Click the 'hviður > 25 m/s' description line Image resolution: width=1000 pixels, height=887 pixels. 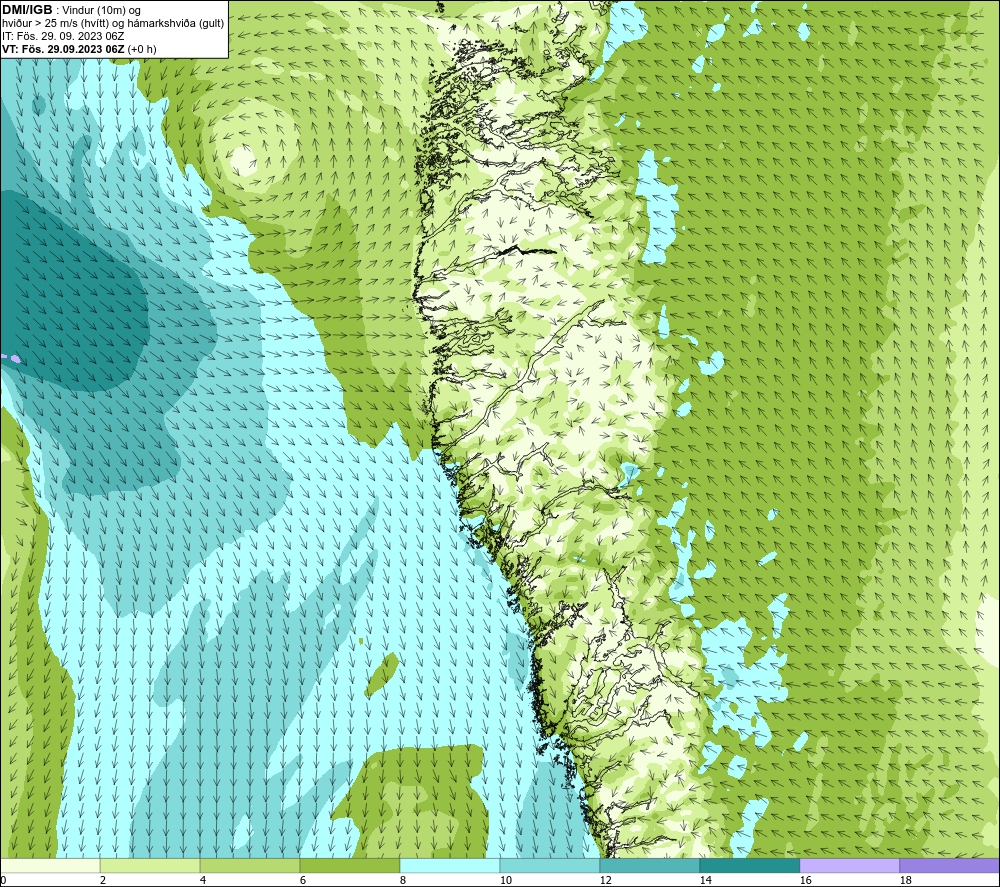[113, 24]
